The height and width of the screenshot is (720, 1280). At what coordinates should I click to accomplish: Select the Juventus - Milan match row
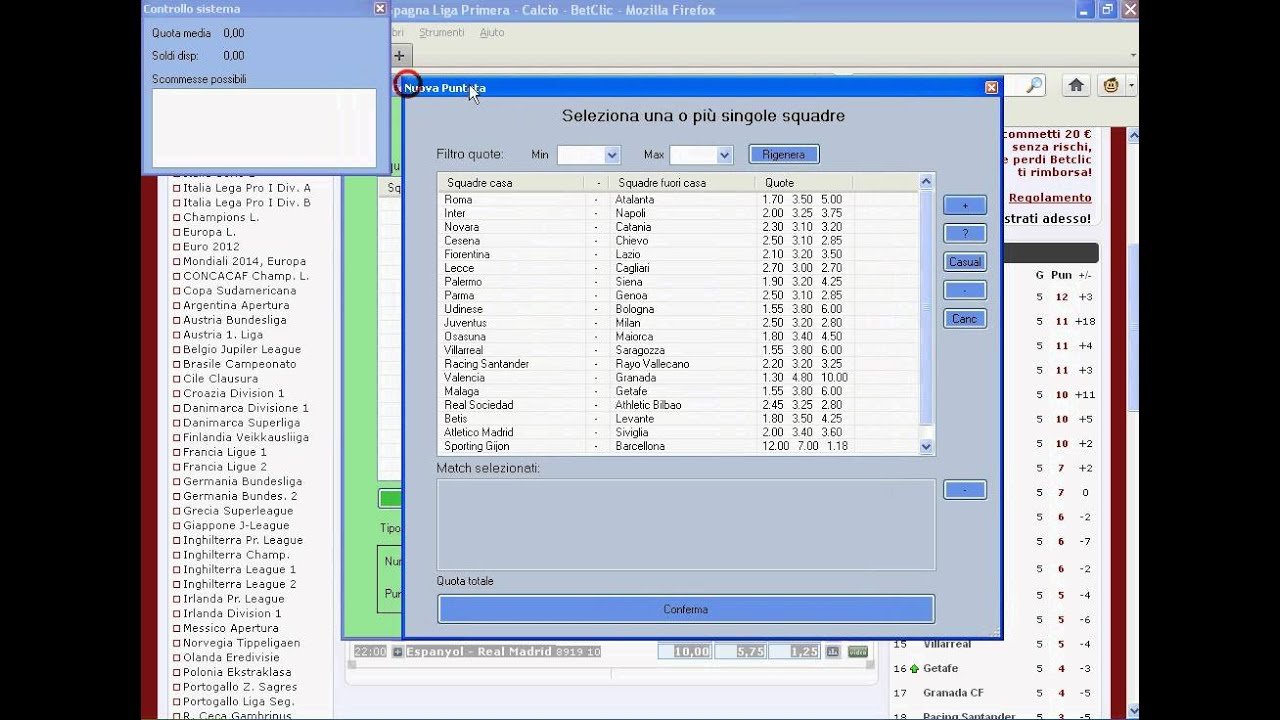point(678,323)
